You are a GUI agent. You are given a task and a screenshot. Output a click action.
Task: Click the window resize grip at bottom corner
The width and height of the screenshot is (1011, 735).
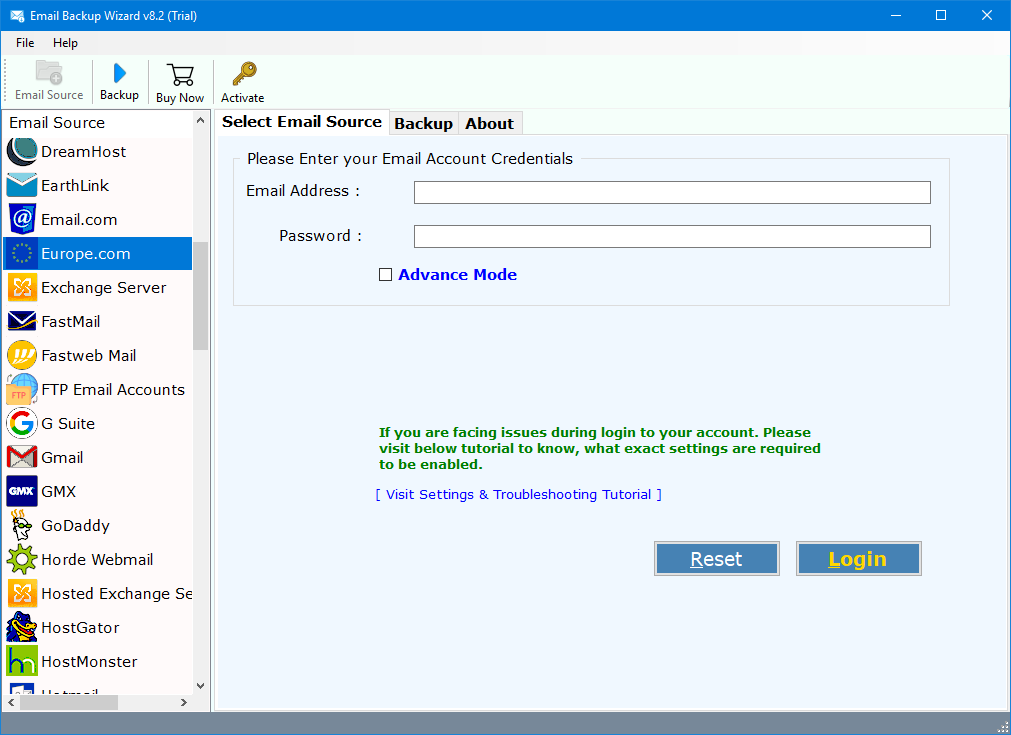click(x=1003, y=727)
